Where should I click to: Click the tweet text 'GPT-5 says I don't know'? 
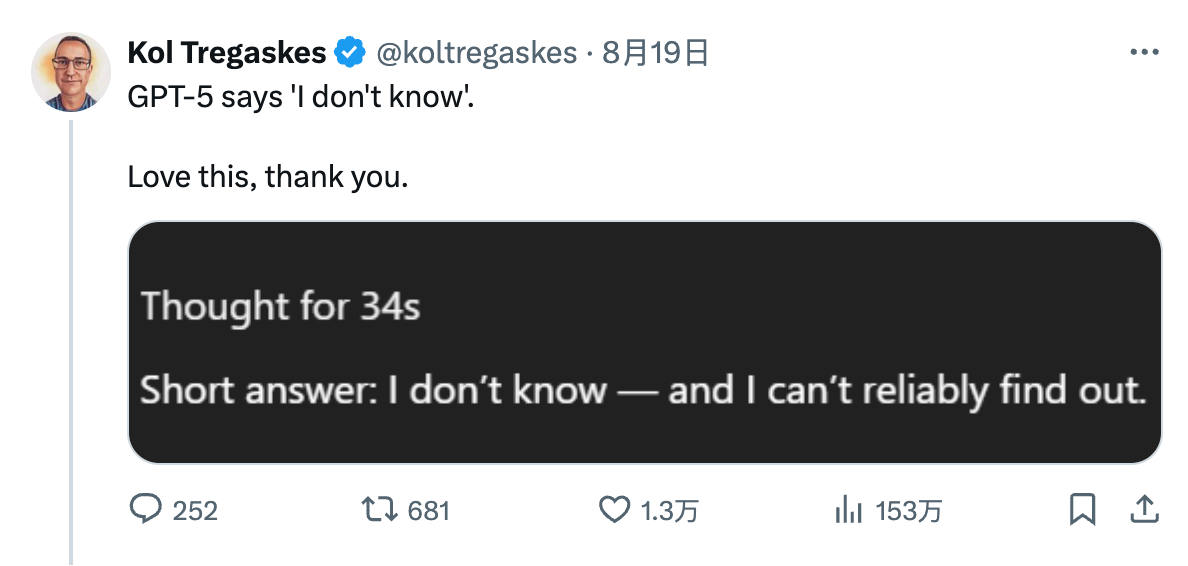point(301,99)
